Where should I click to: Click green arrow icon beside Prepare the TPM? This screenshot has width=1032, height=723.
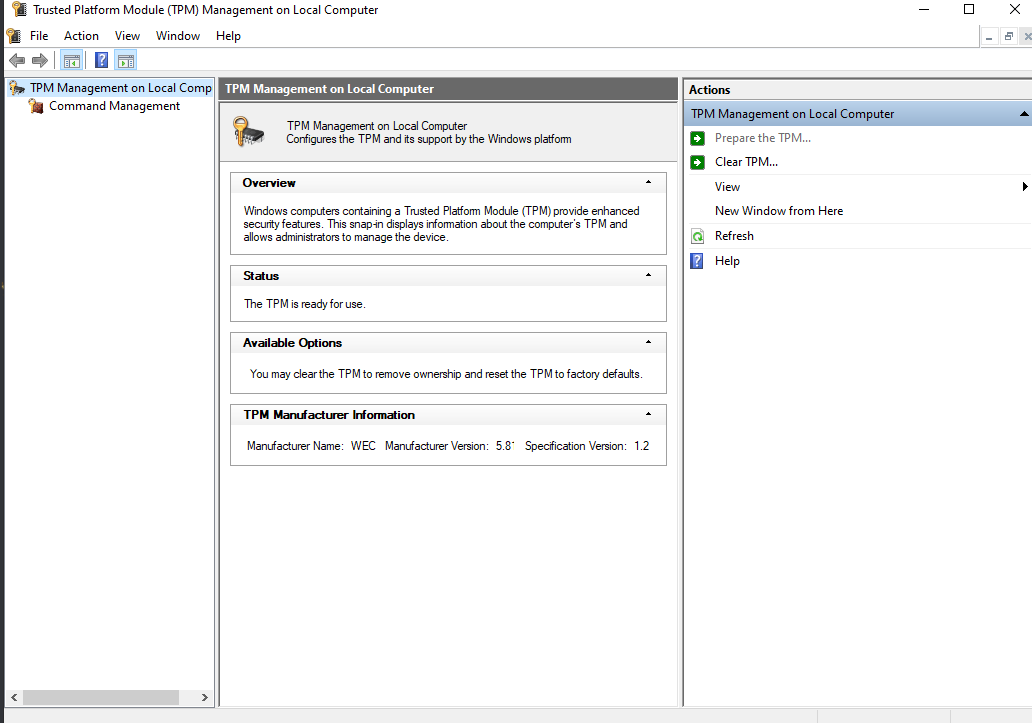coord(698,138)
